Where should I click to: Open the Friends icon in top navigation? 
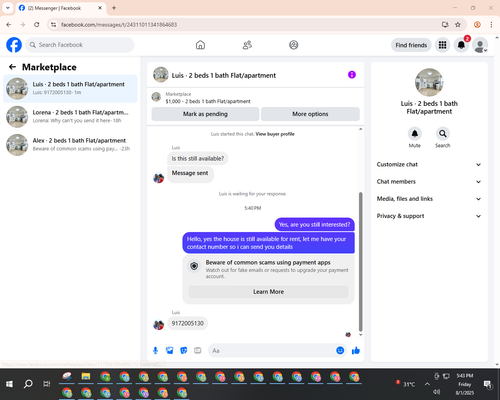(x=247, y=45)
